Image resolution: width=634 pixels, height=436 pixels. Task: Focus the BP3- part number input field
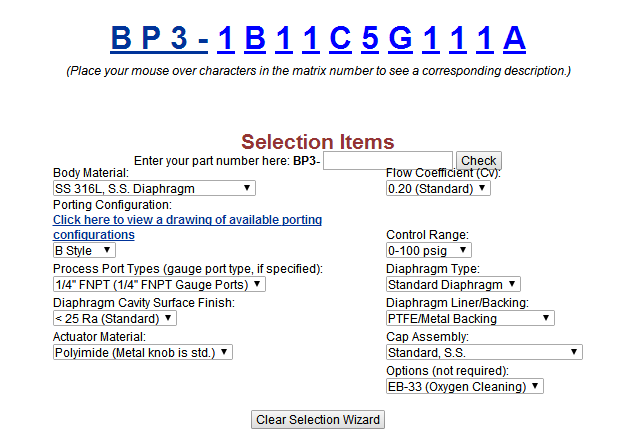(388, 161)
